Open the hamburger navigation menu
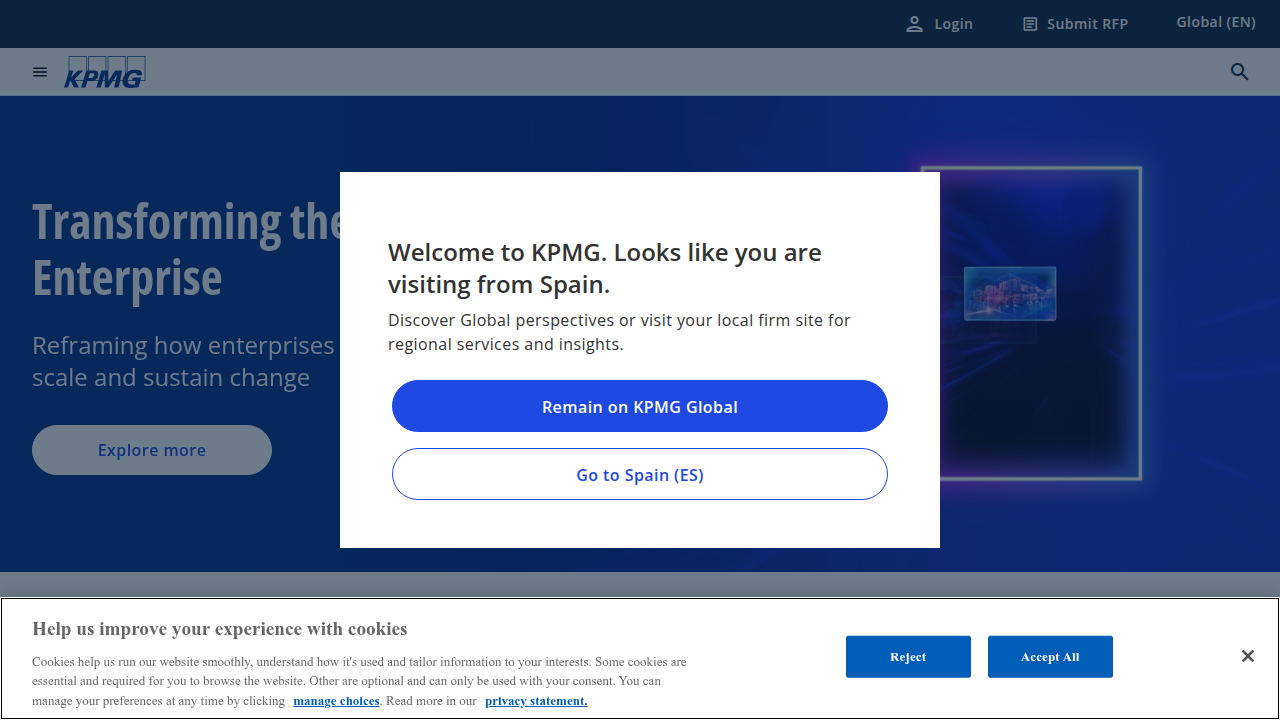Image resolution: width=1280 pixels, height=720 pixels. (x=40, y=72)
